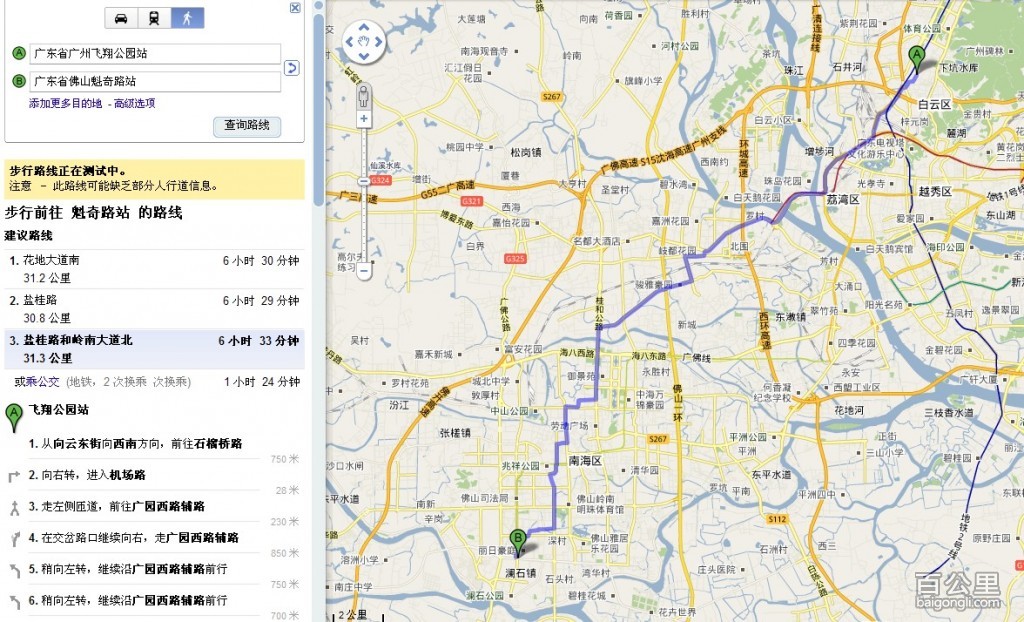This screenshot has height=622, width=1024.
Task: Click the Street View pegman icon
Action: (x=364, y=96)
